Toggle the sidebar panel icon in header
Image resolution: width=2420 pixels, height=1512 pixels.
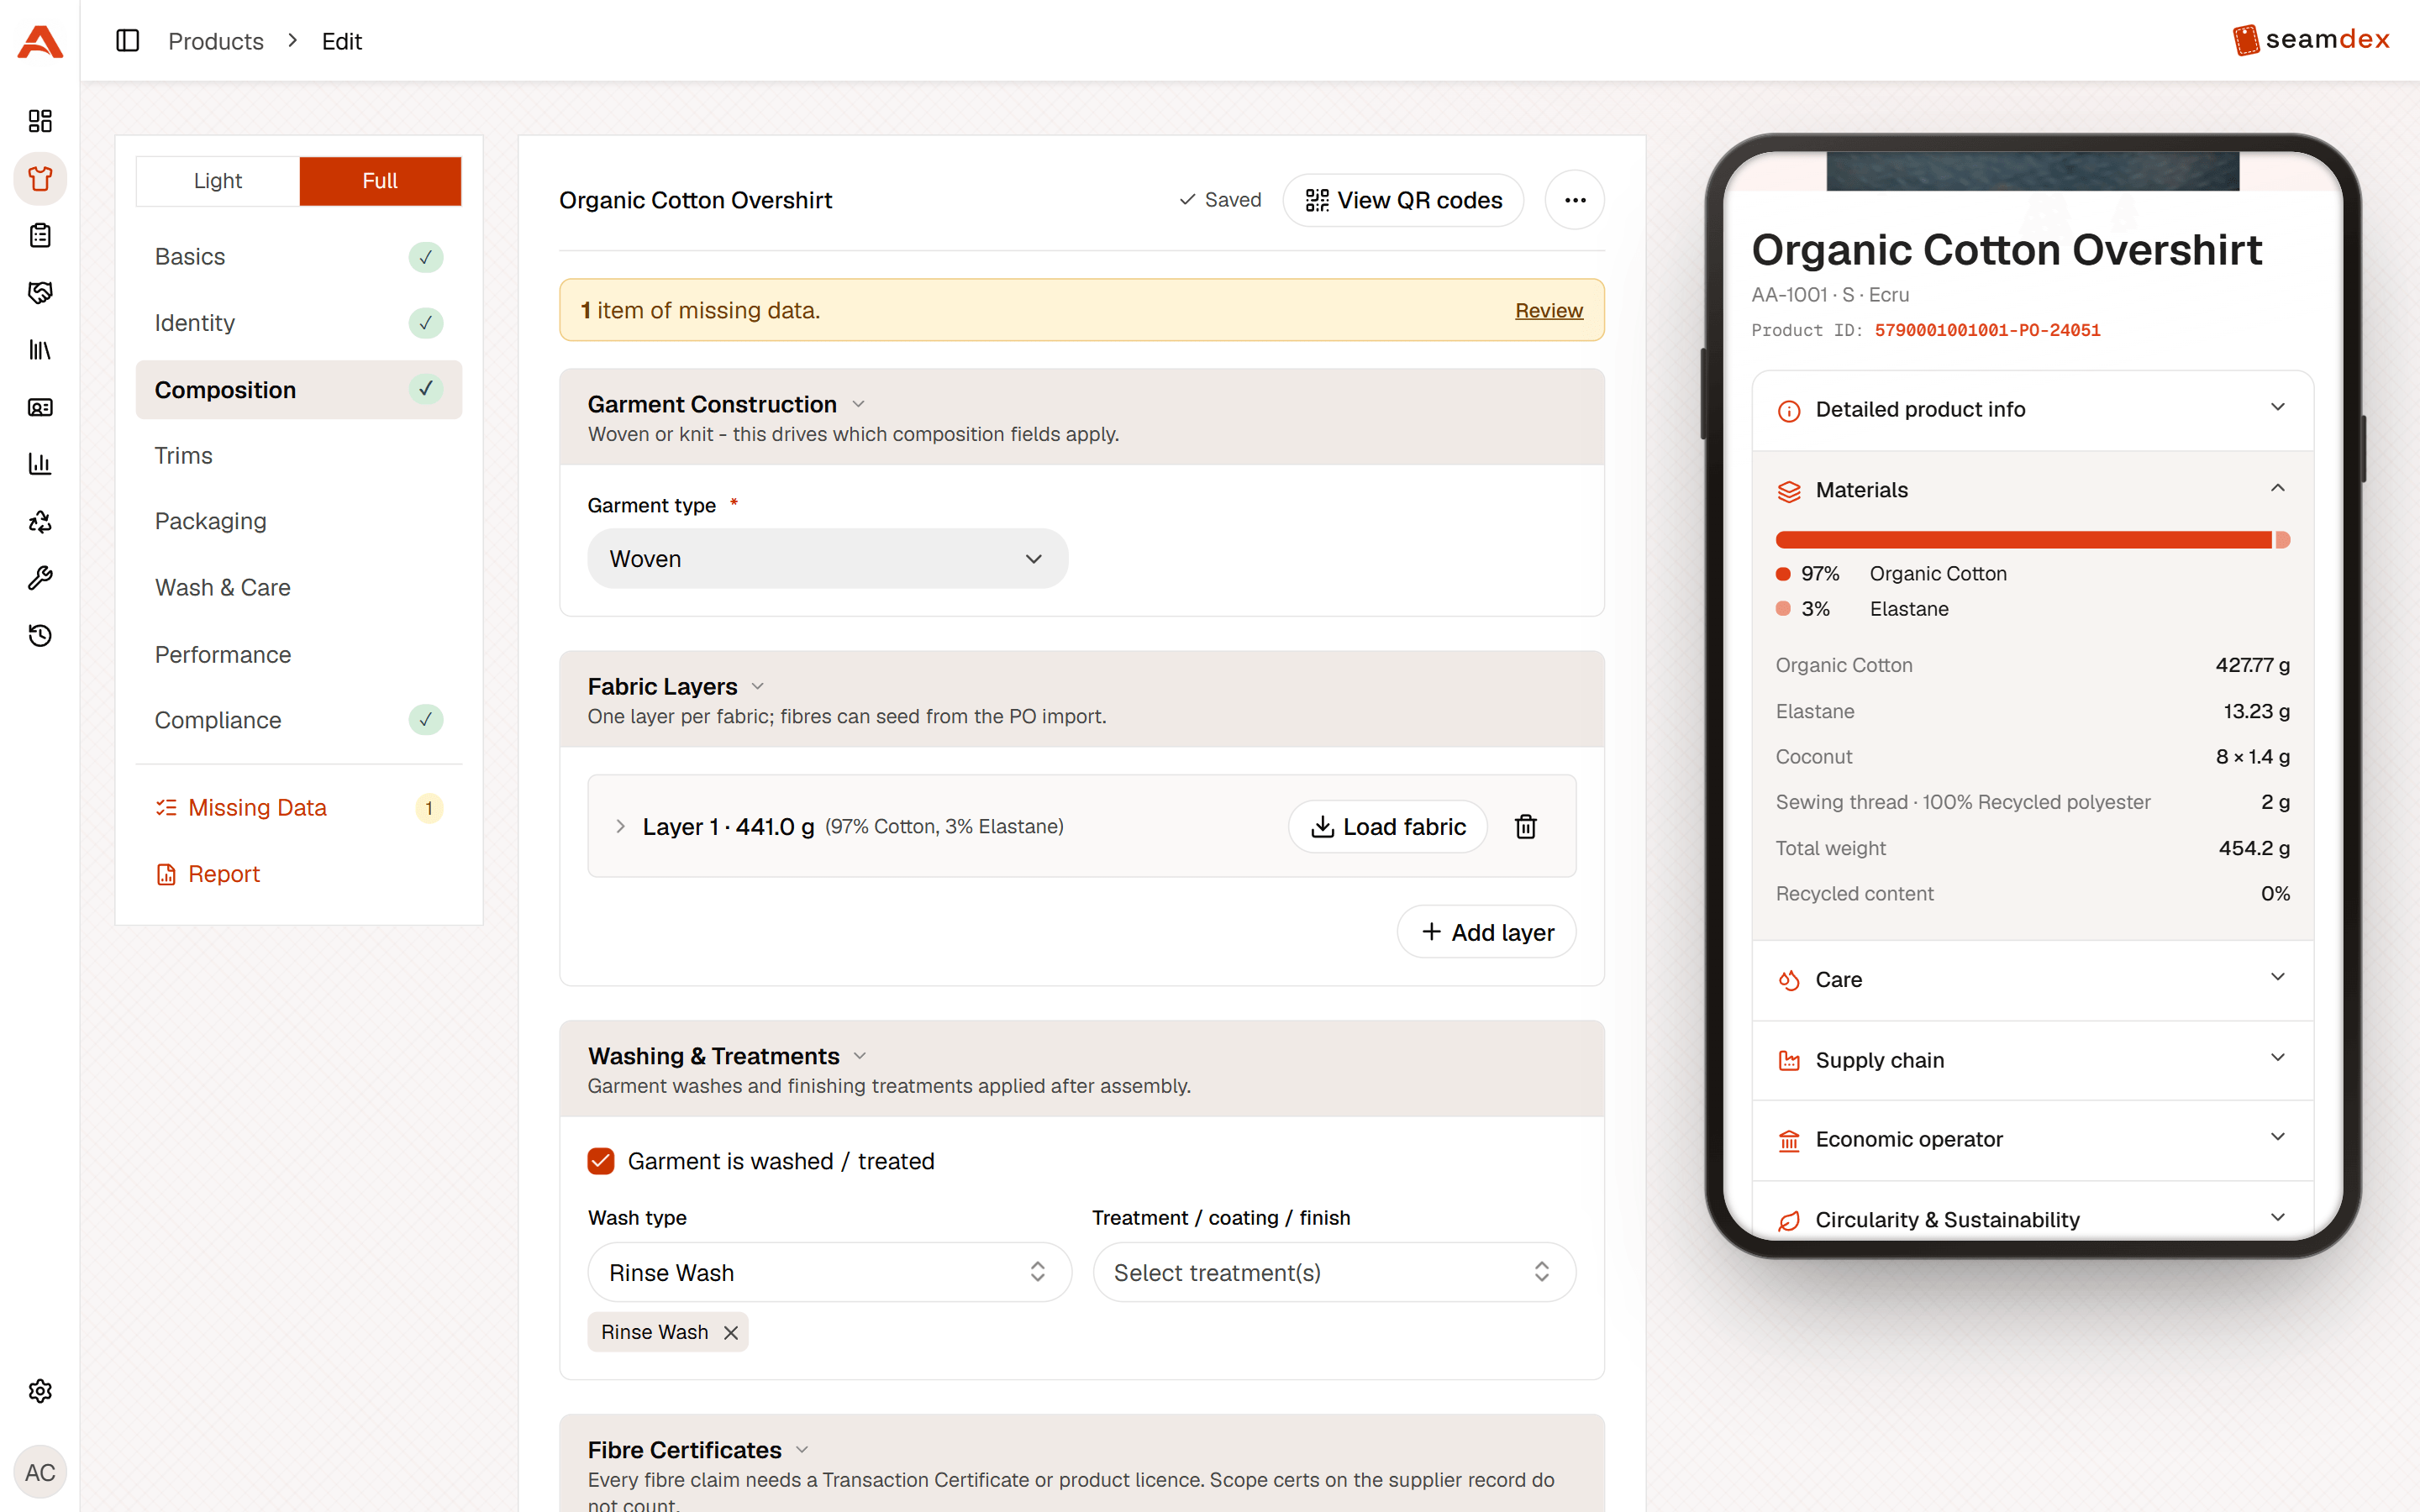pyautogui.click(x=128, y=41)
